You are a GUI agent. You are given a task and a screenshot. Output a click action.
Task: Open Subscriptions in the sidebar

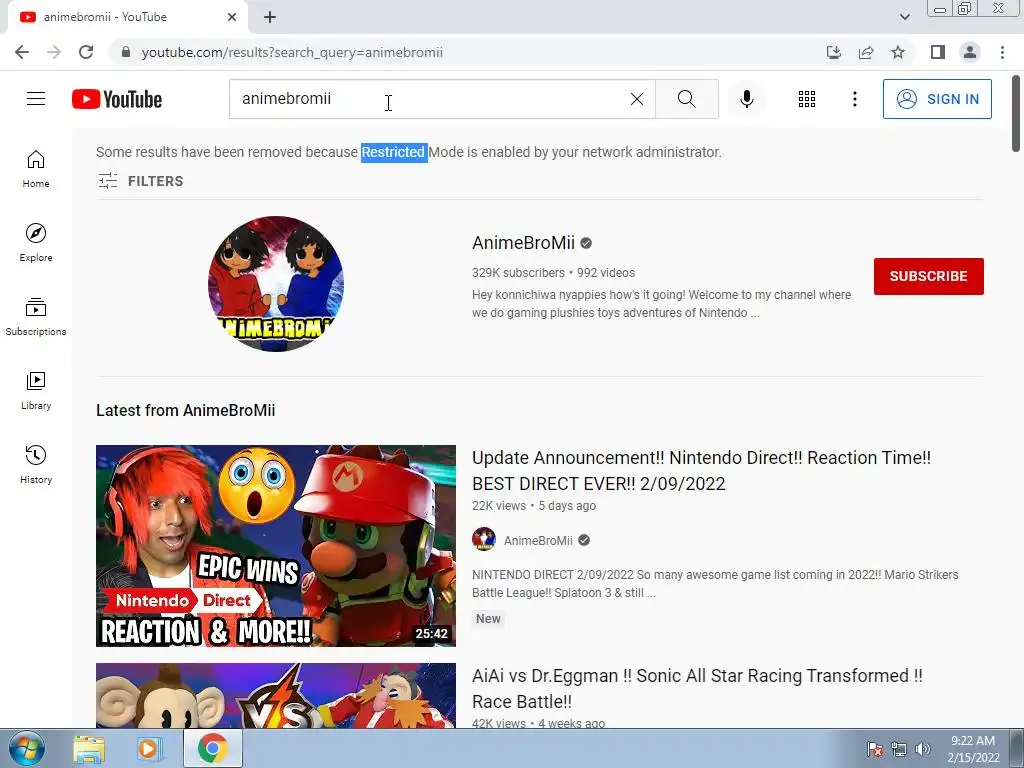coord(36,316)
